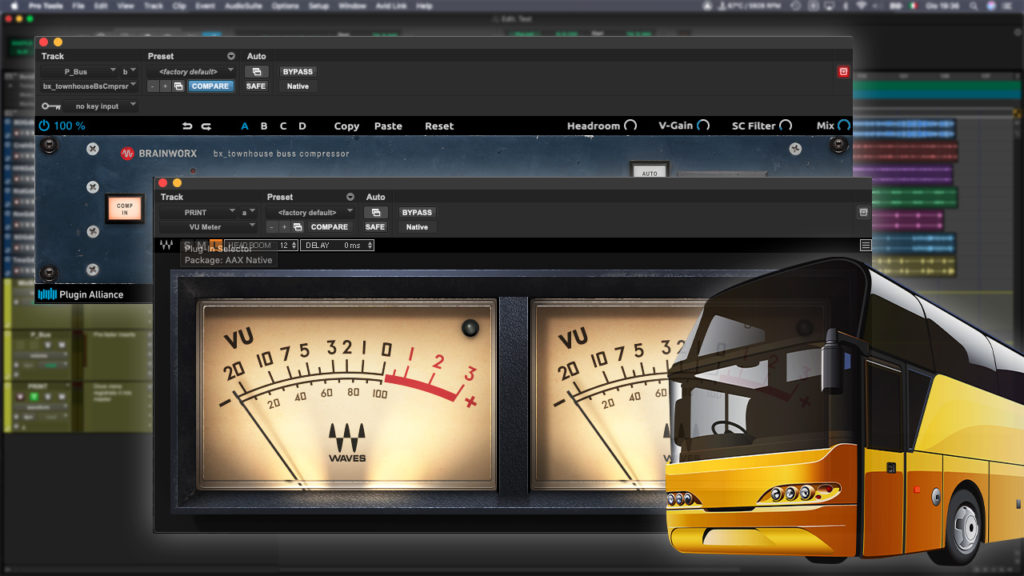The image size is (1024, 576).
Task: Click the Reset button
Action: point(438,126)
